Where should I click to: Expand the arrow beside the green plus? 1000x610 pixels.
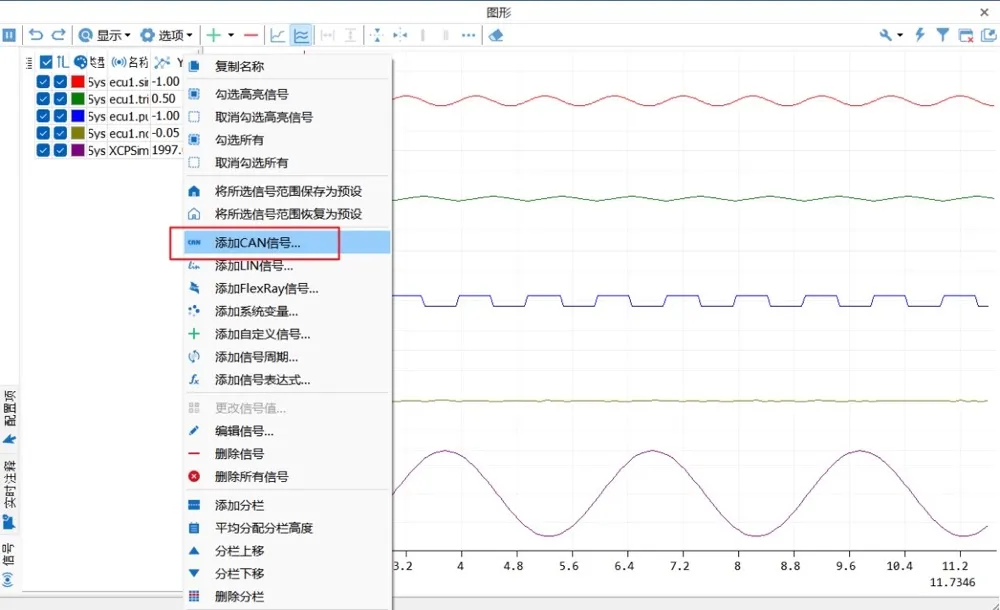(x=231, y=35)
